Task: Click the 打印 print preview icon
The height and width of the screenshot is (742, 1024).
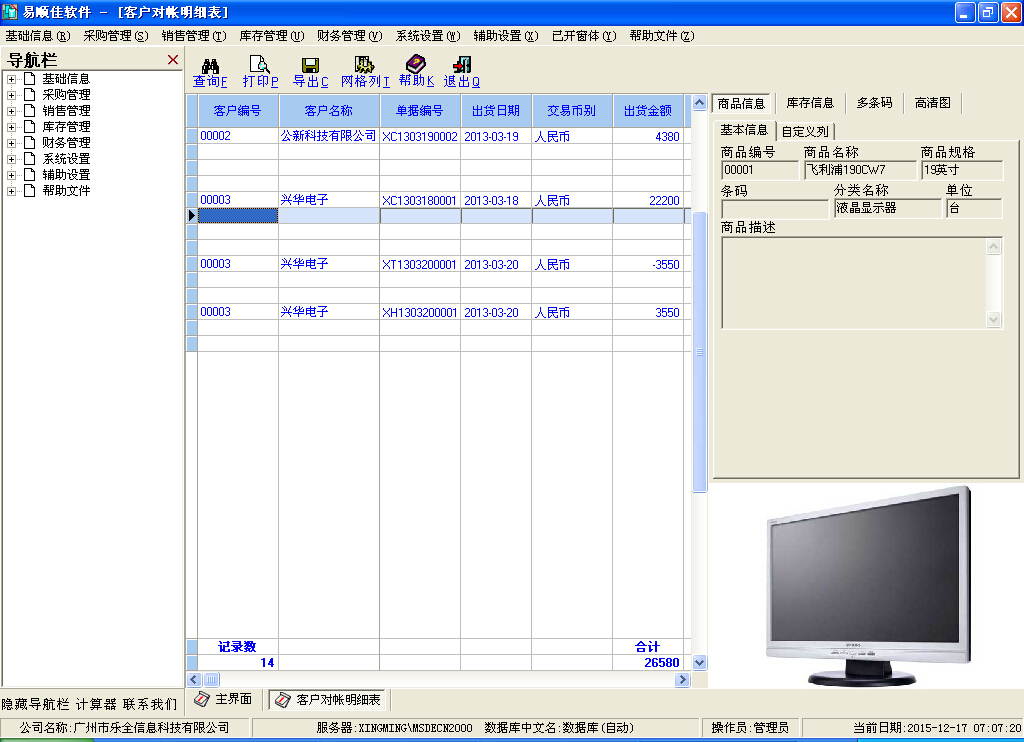Action: pos(260,65)
